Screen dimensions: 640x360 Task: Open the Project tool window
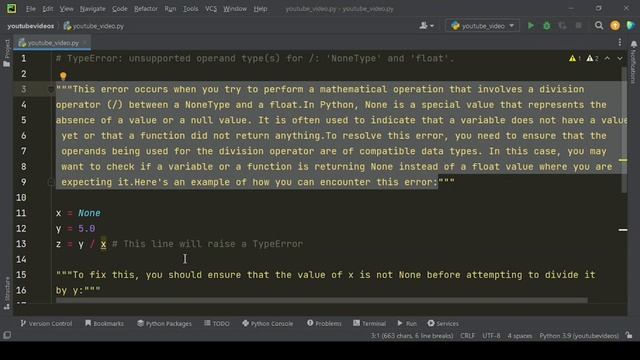click(7, 53)
